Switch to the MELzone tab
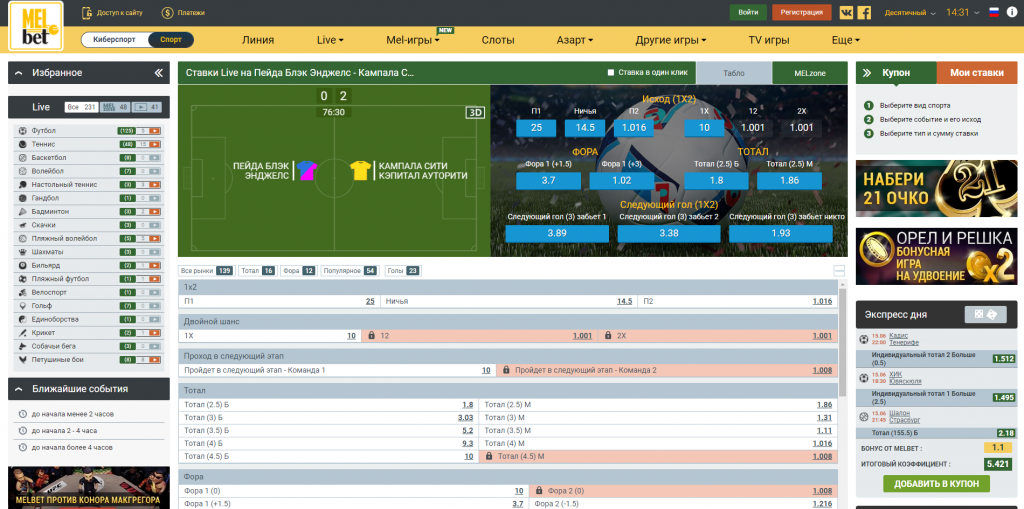The height and width of the screenshot is (509, 1024). point(810,73)
